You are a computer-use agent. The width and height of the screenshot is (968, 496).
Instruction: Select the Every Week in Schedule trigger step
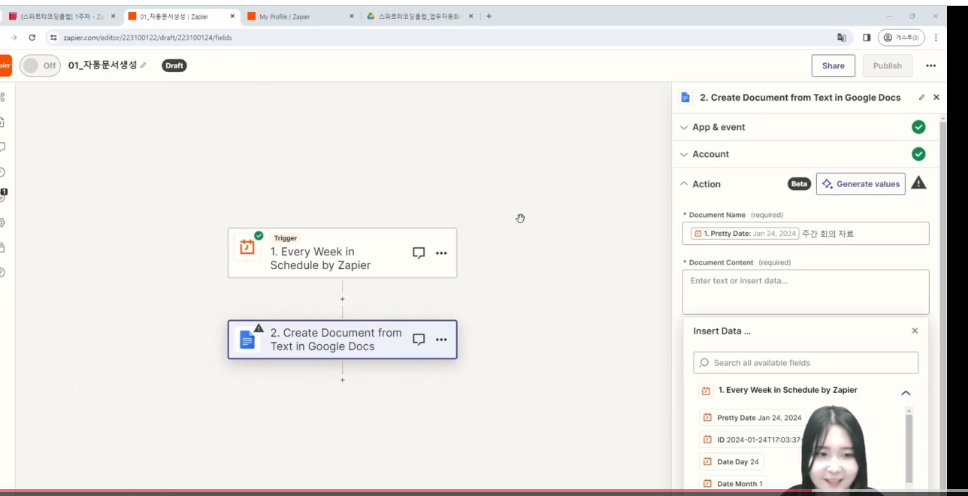(342, 253)
